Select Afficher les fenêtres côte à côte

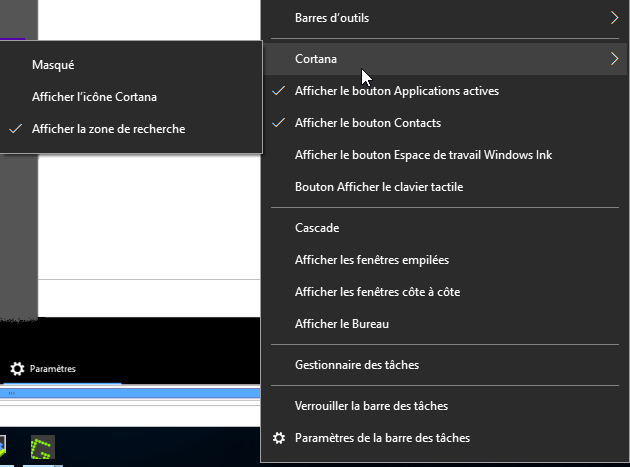(x=377, y=292)
